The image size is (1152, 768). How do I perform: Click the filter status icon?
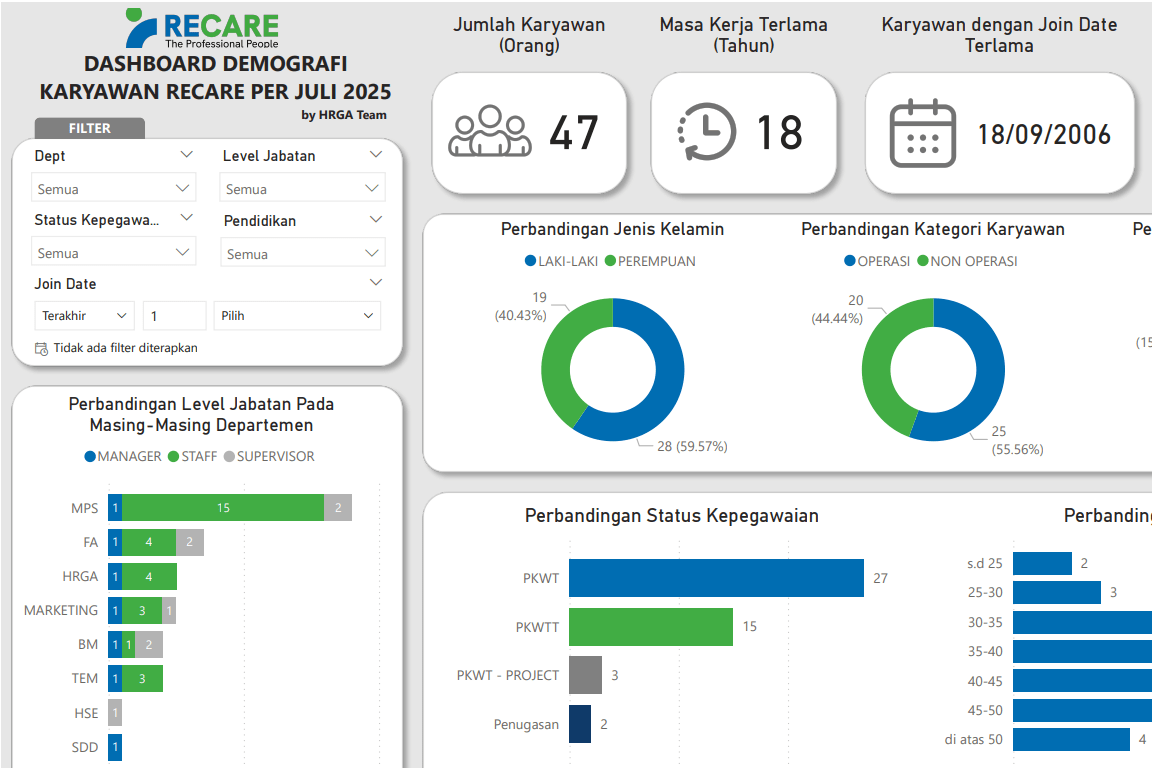pyautogui.click(x=41, y=348)
